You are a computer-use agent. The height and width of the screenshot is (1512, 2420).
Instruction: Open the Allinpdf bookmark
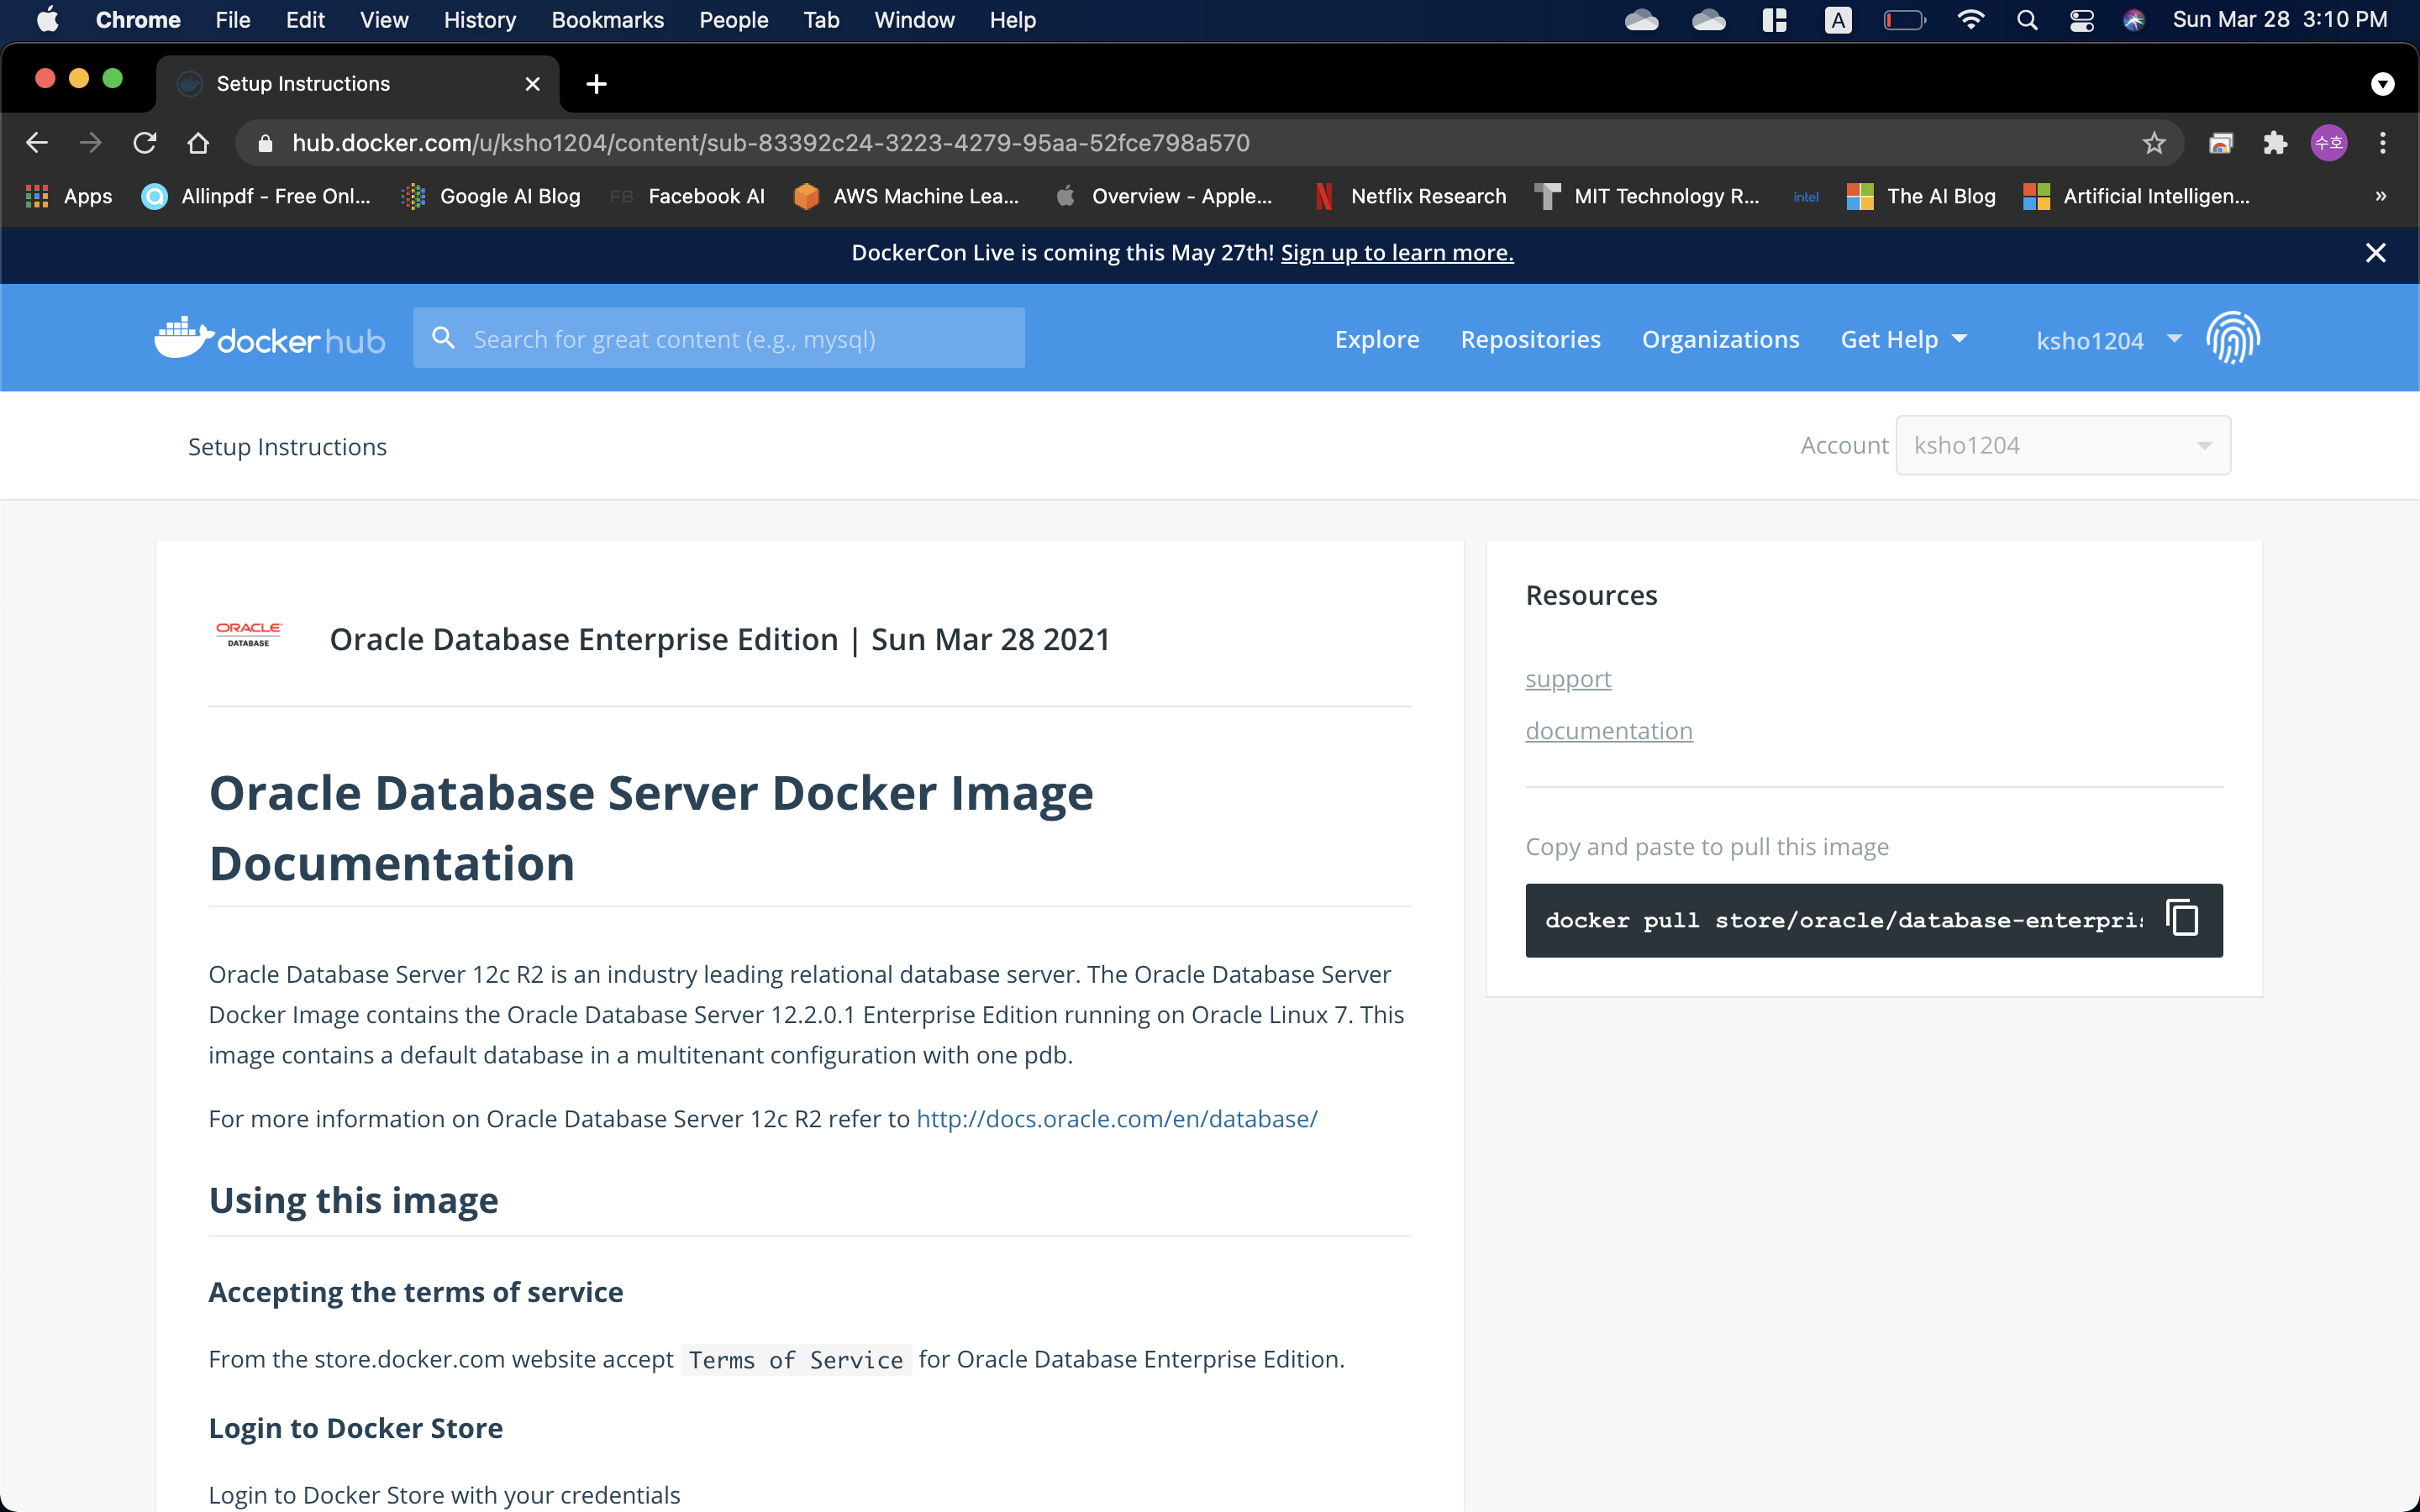pyautogui.click(x=256, y=196)
